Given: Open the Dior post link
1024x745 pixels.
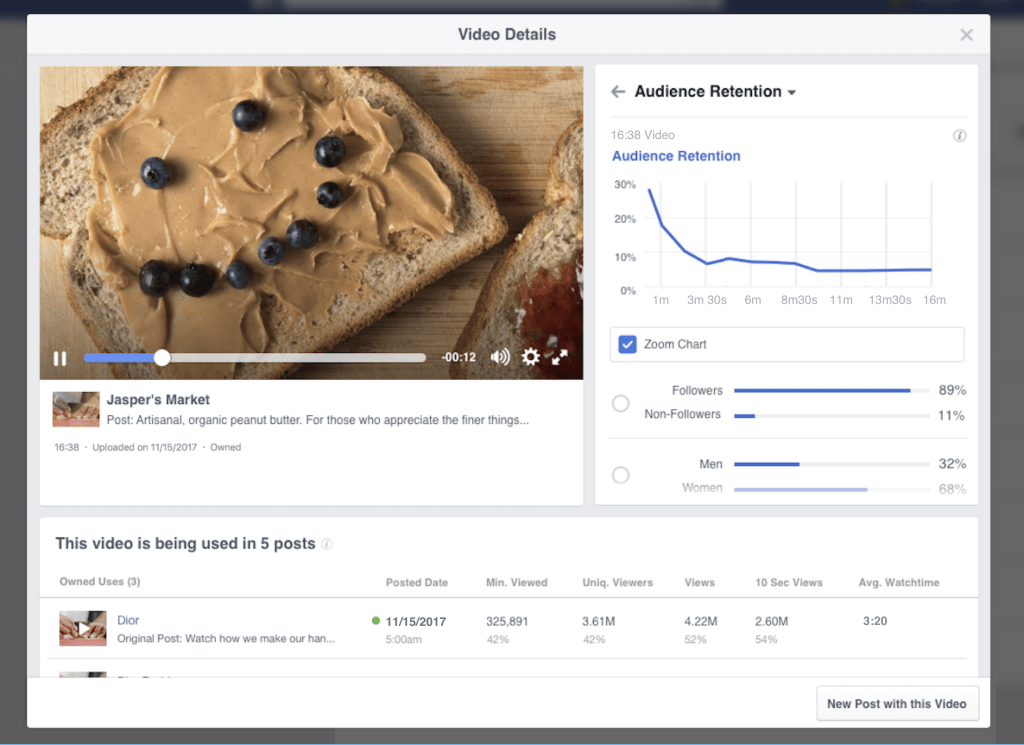Looking at the screenshot, I should [127, 619].
